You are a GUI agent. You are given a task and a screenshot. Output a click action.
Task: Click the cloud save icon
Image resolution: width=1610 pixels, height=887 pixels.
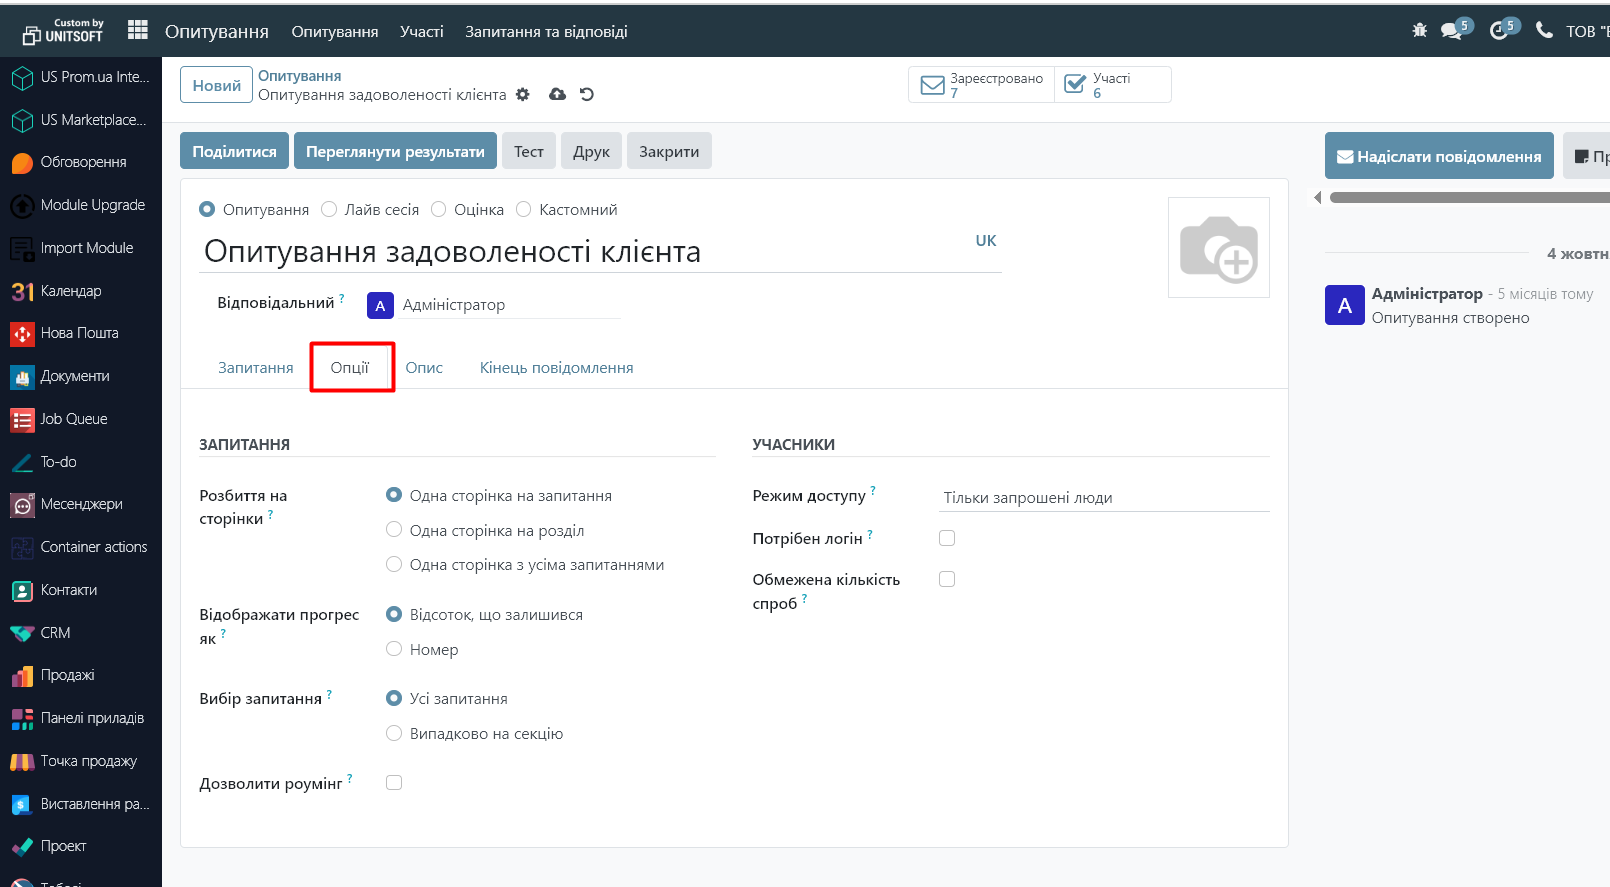558,94
